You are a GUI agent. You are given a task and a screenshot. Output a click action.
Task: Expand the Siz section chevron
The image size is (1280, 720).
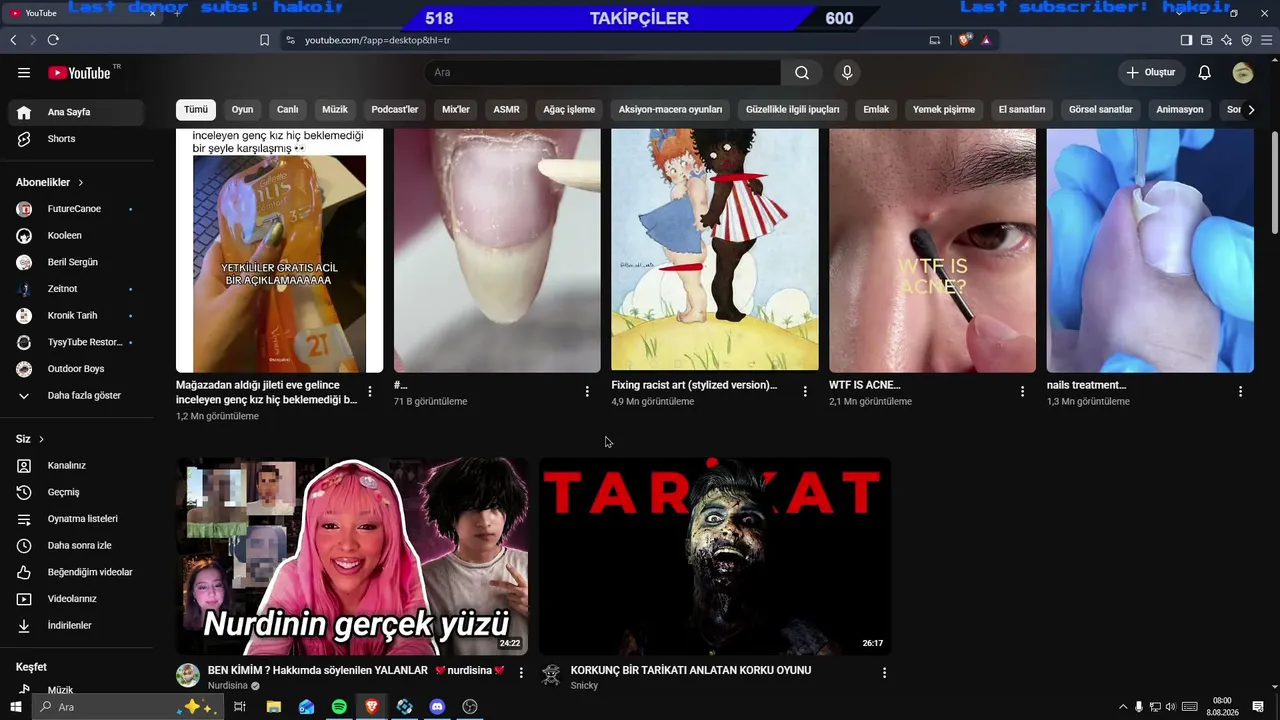[x=41, y=439]
